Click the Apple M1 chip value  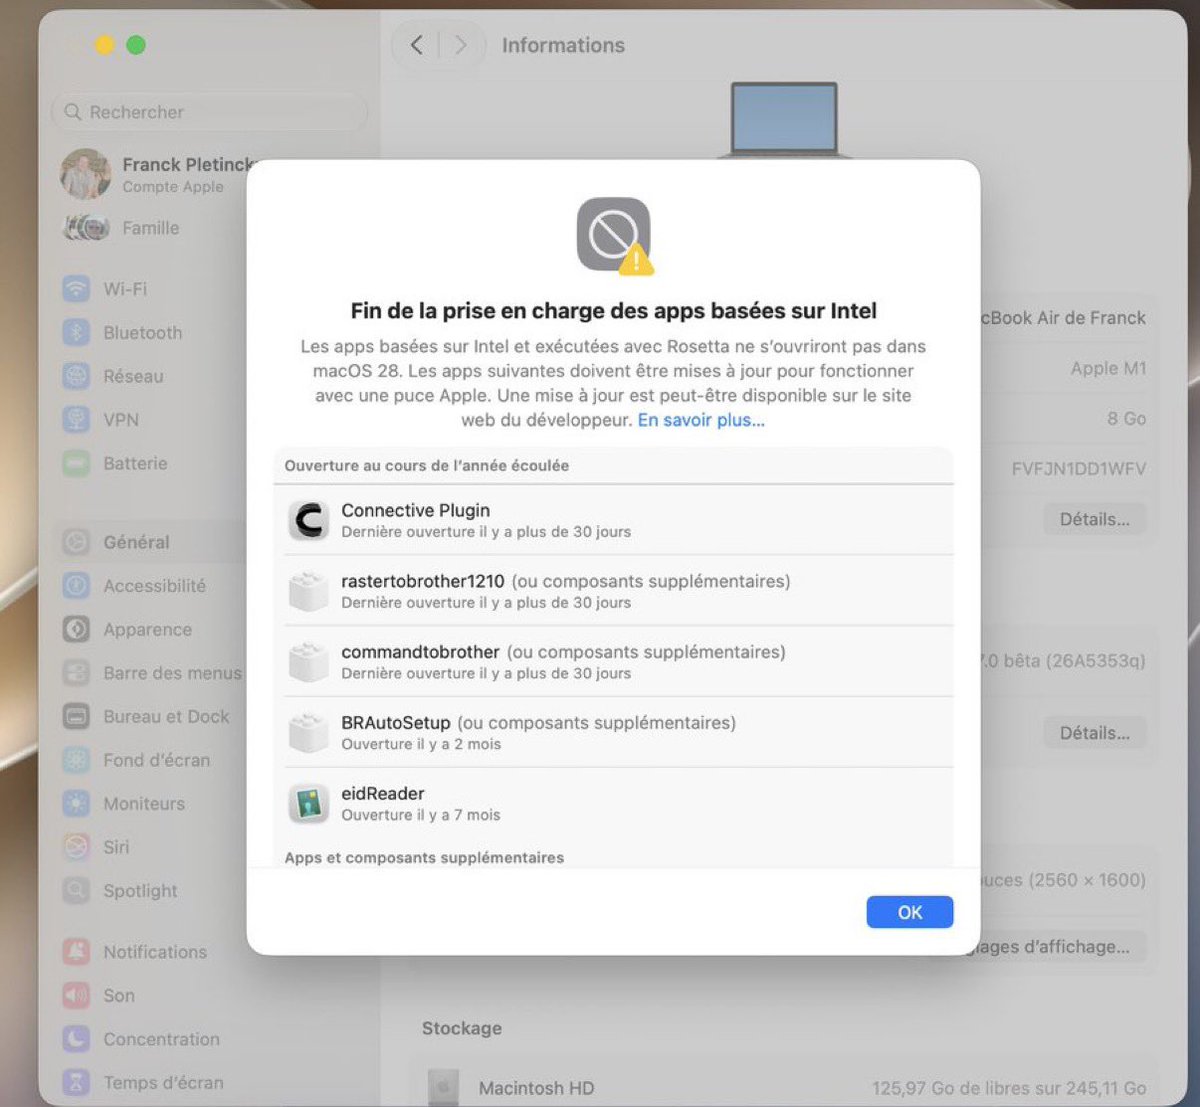pos(1108,368)
